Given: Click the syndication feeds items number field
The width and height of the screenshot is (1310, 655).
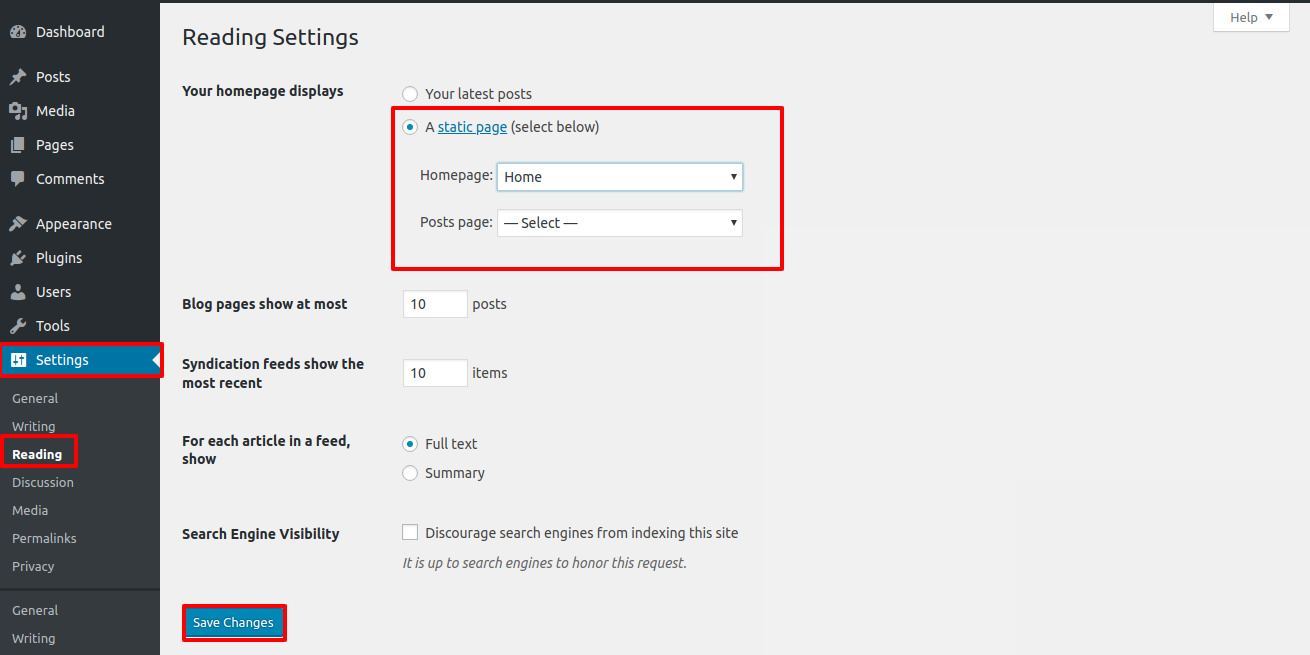Looking at the screenshot, I should point(435,373).
